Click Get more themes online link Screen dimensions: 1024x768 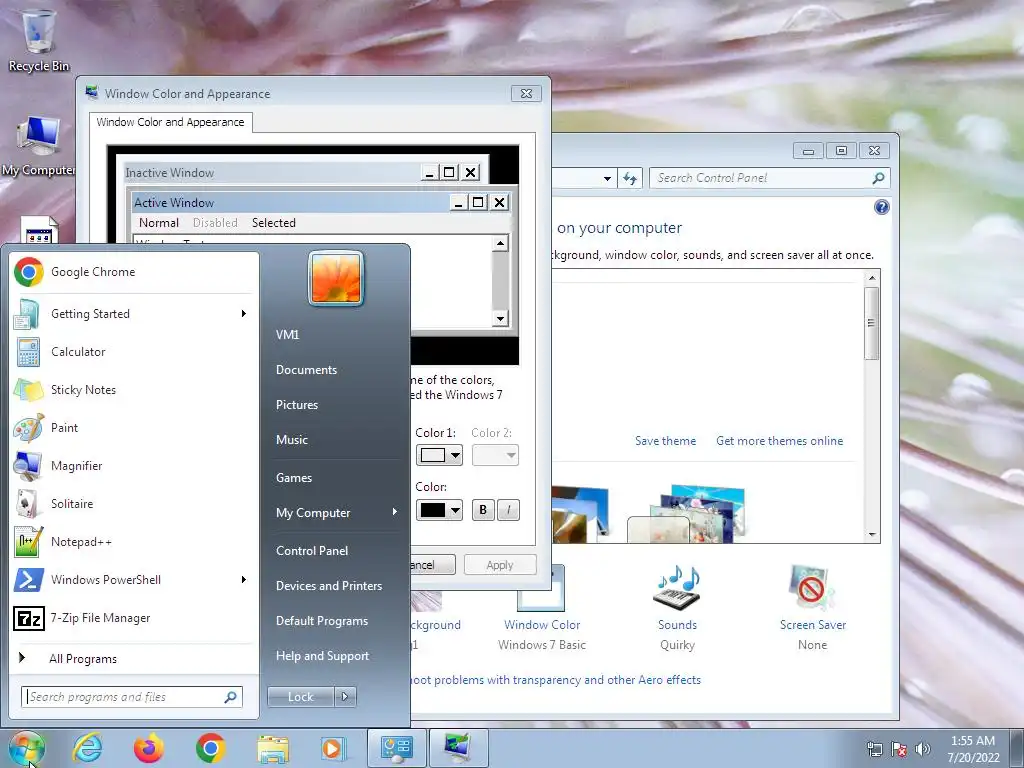click(779, 441)
